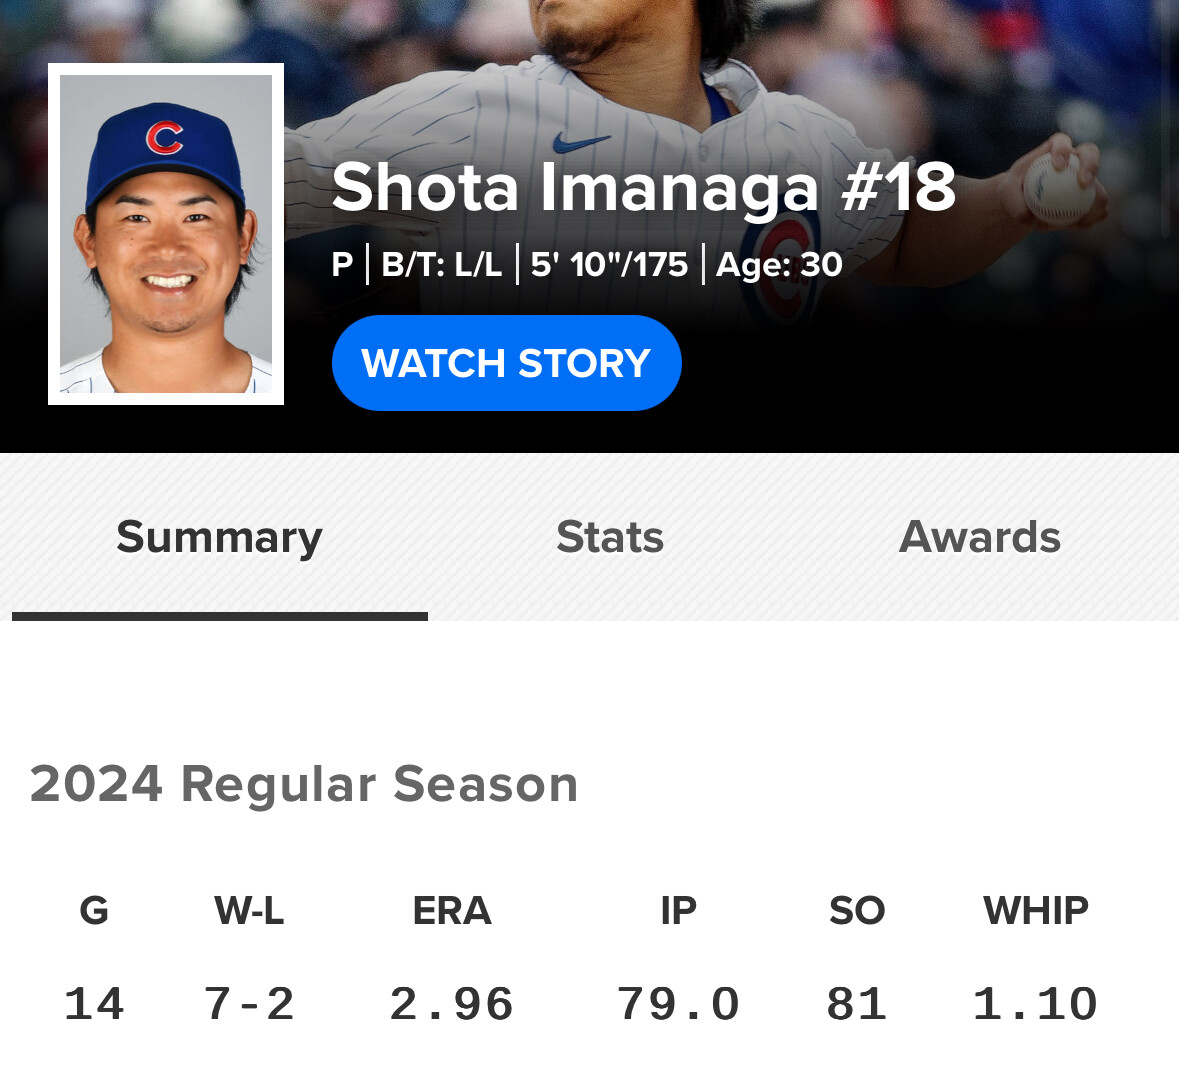Click the Age: 30 text

pos(779,265)
